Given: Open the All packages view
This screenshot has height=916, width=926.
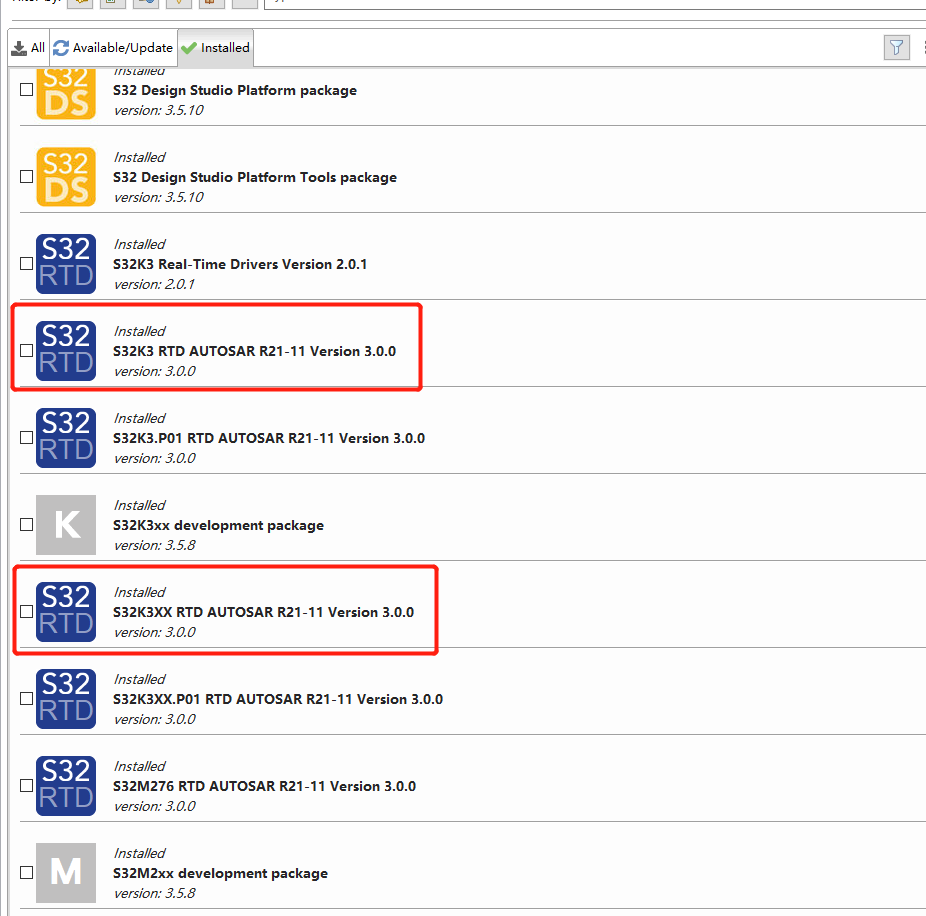Looking at the screenshot, I should click(x=27, y=47).
